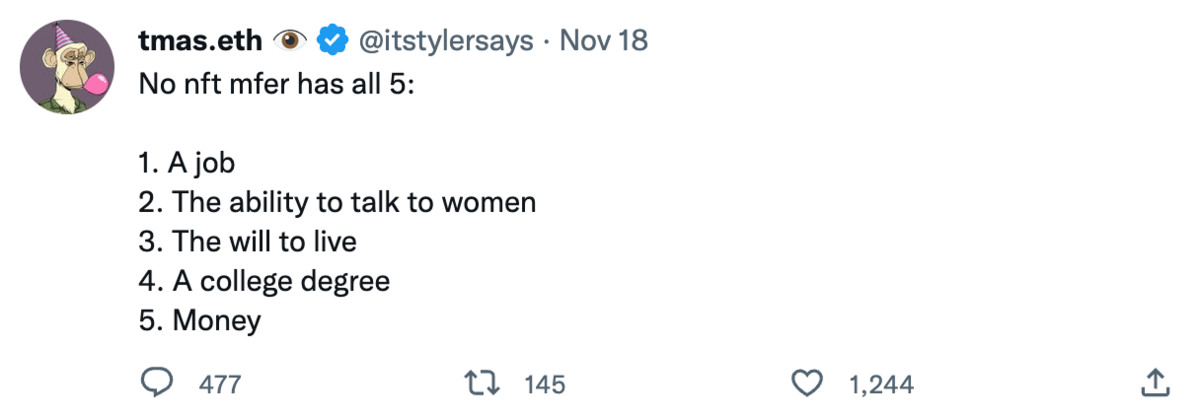This screenshot has height=418, width=1200.
Task: Click the 477 replies count
Action: [x=220, y=383]
